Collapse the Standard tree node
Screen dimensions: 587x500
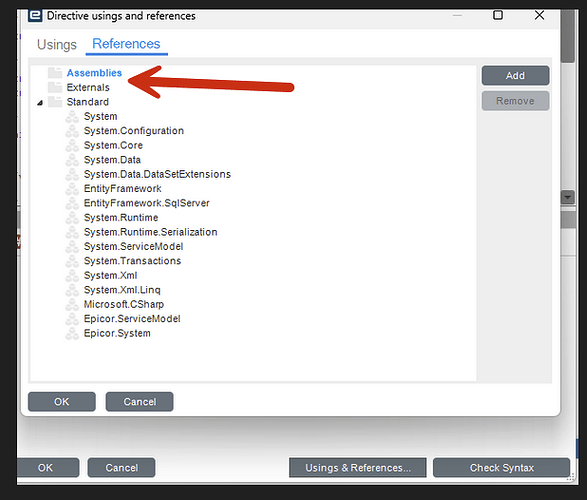(x=40, y=103)
